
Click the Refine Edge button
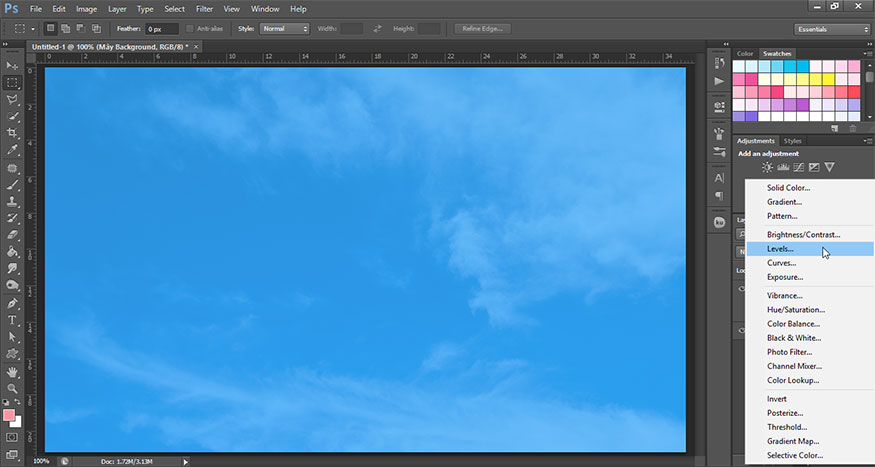point(483,28)
